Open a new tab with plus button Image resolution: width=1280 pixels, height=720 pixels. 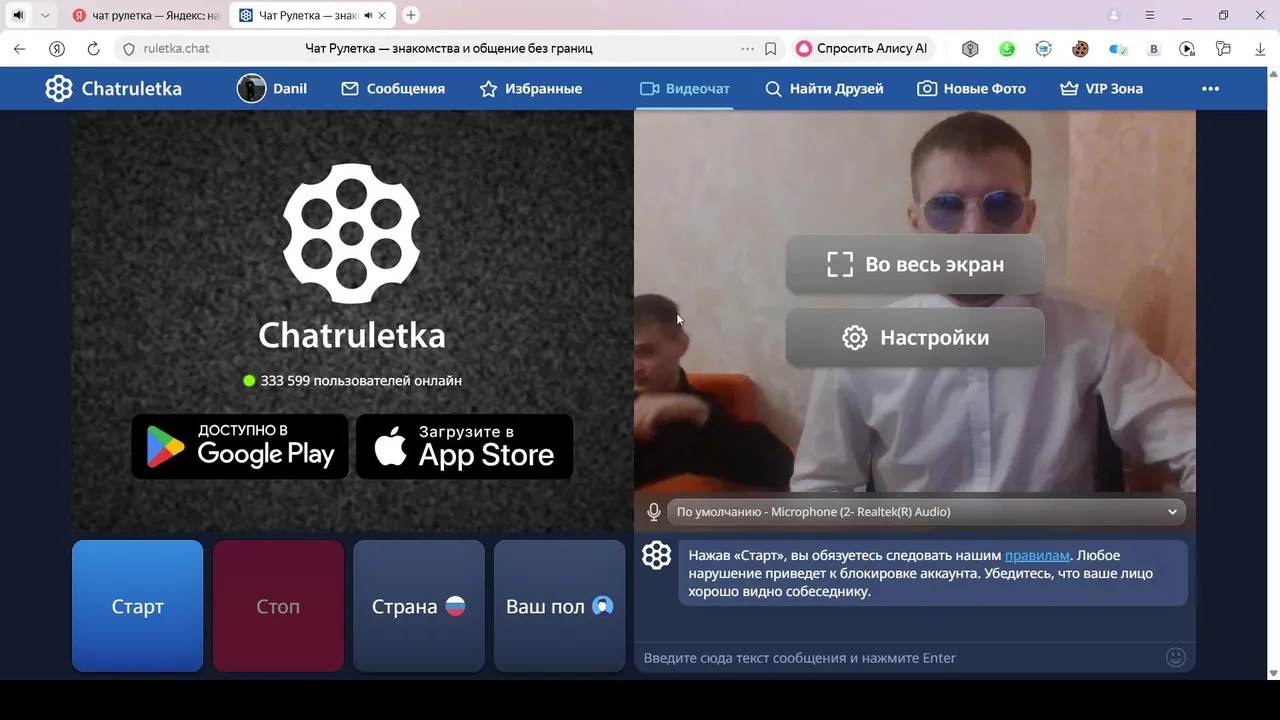(411, 15)
